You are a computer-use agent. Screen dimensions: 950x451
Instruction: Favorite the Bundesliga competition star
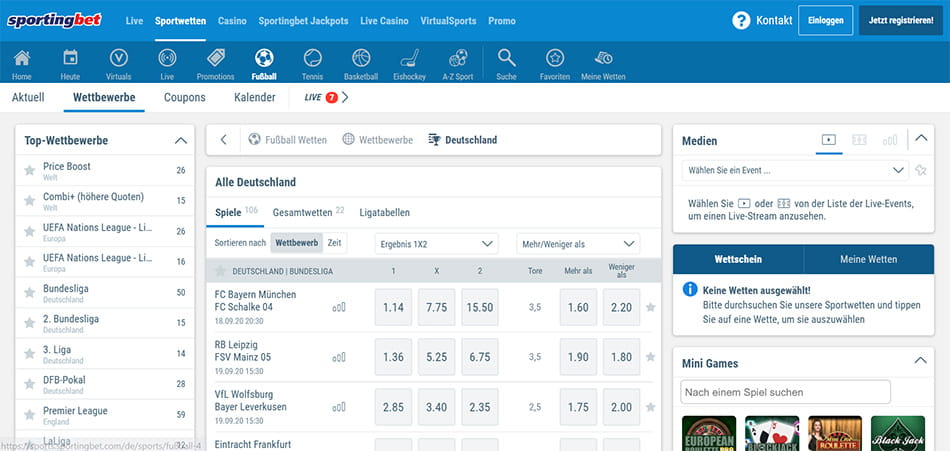(x=29, y=293)
